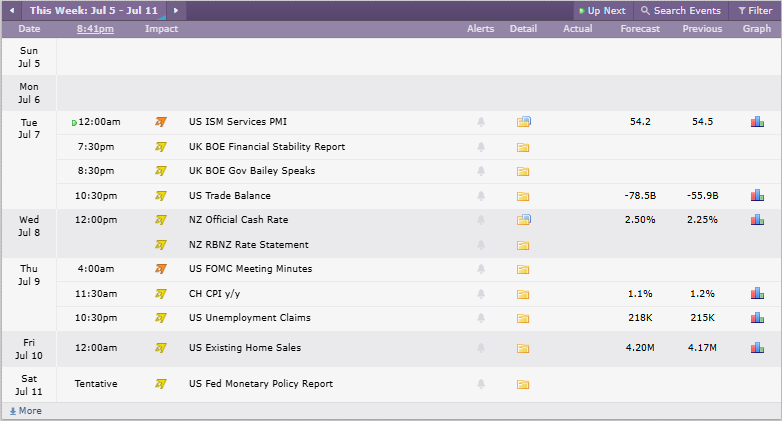Jump to Up Next event
782x421 pixels.
pyautogui.click(x=602, y=10)
